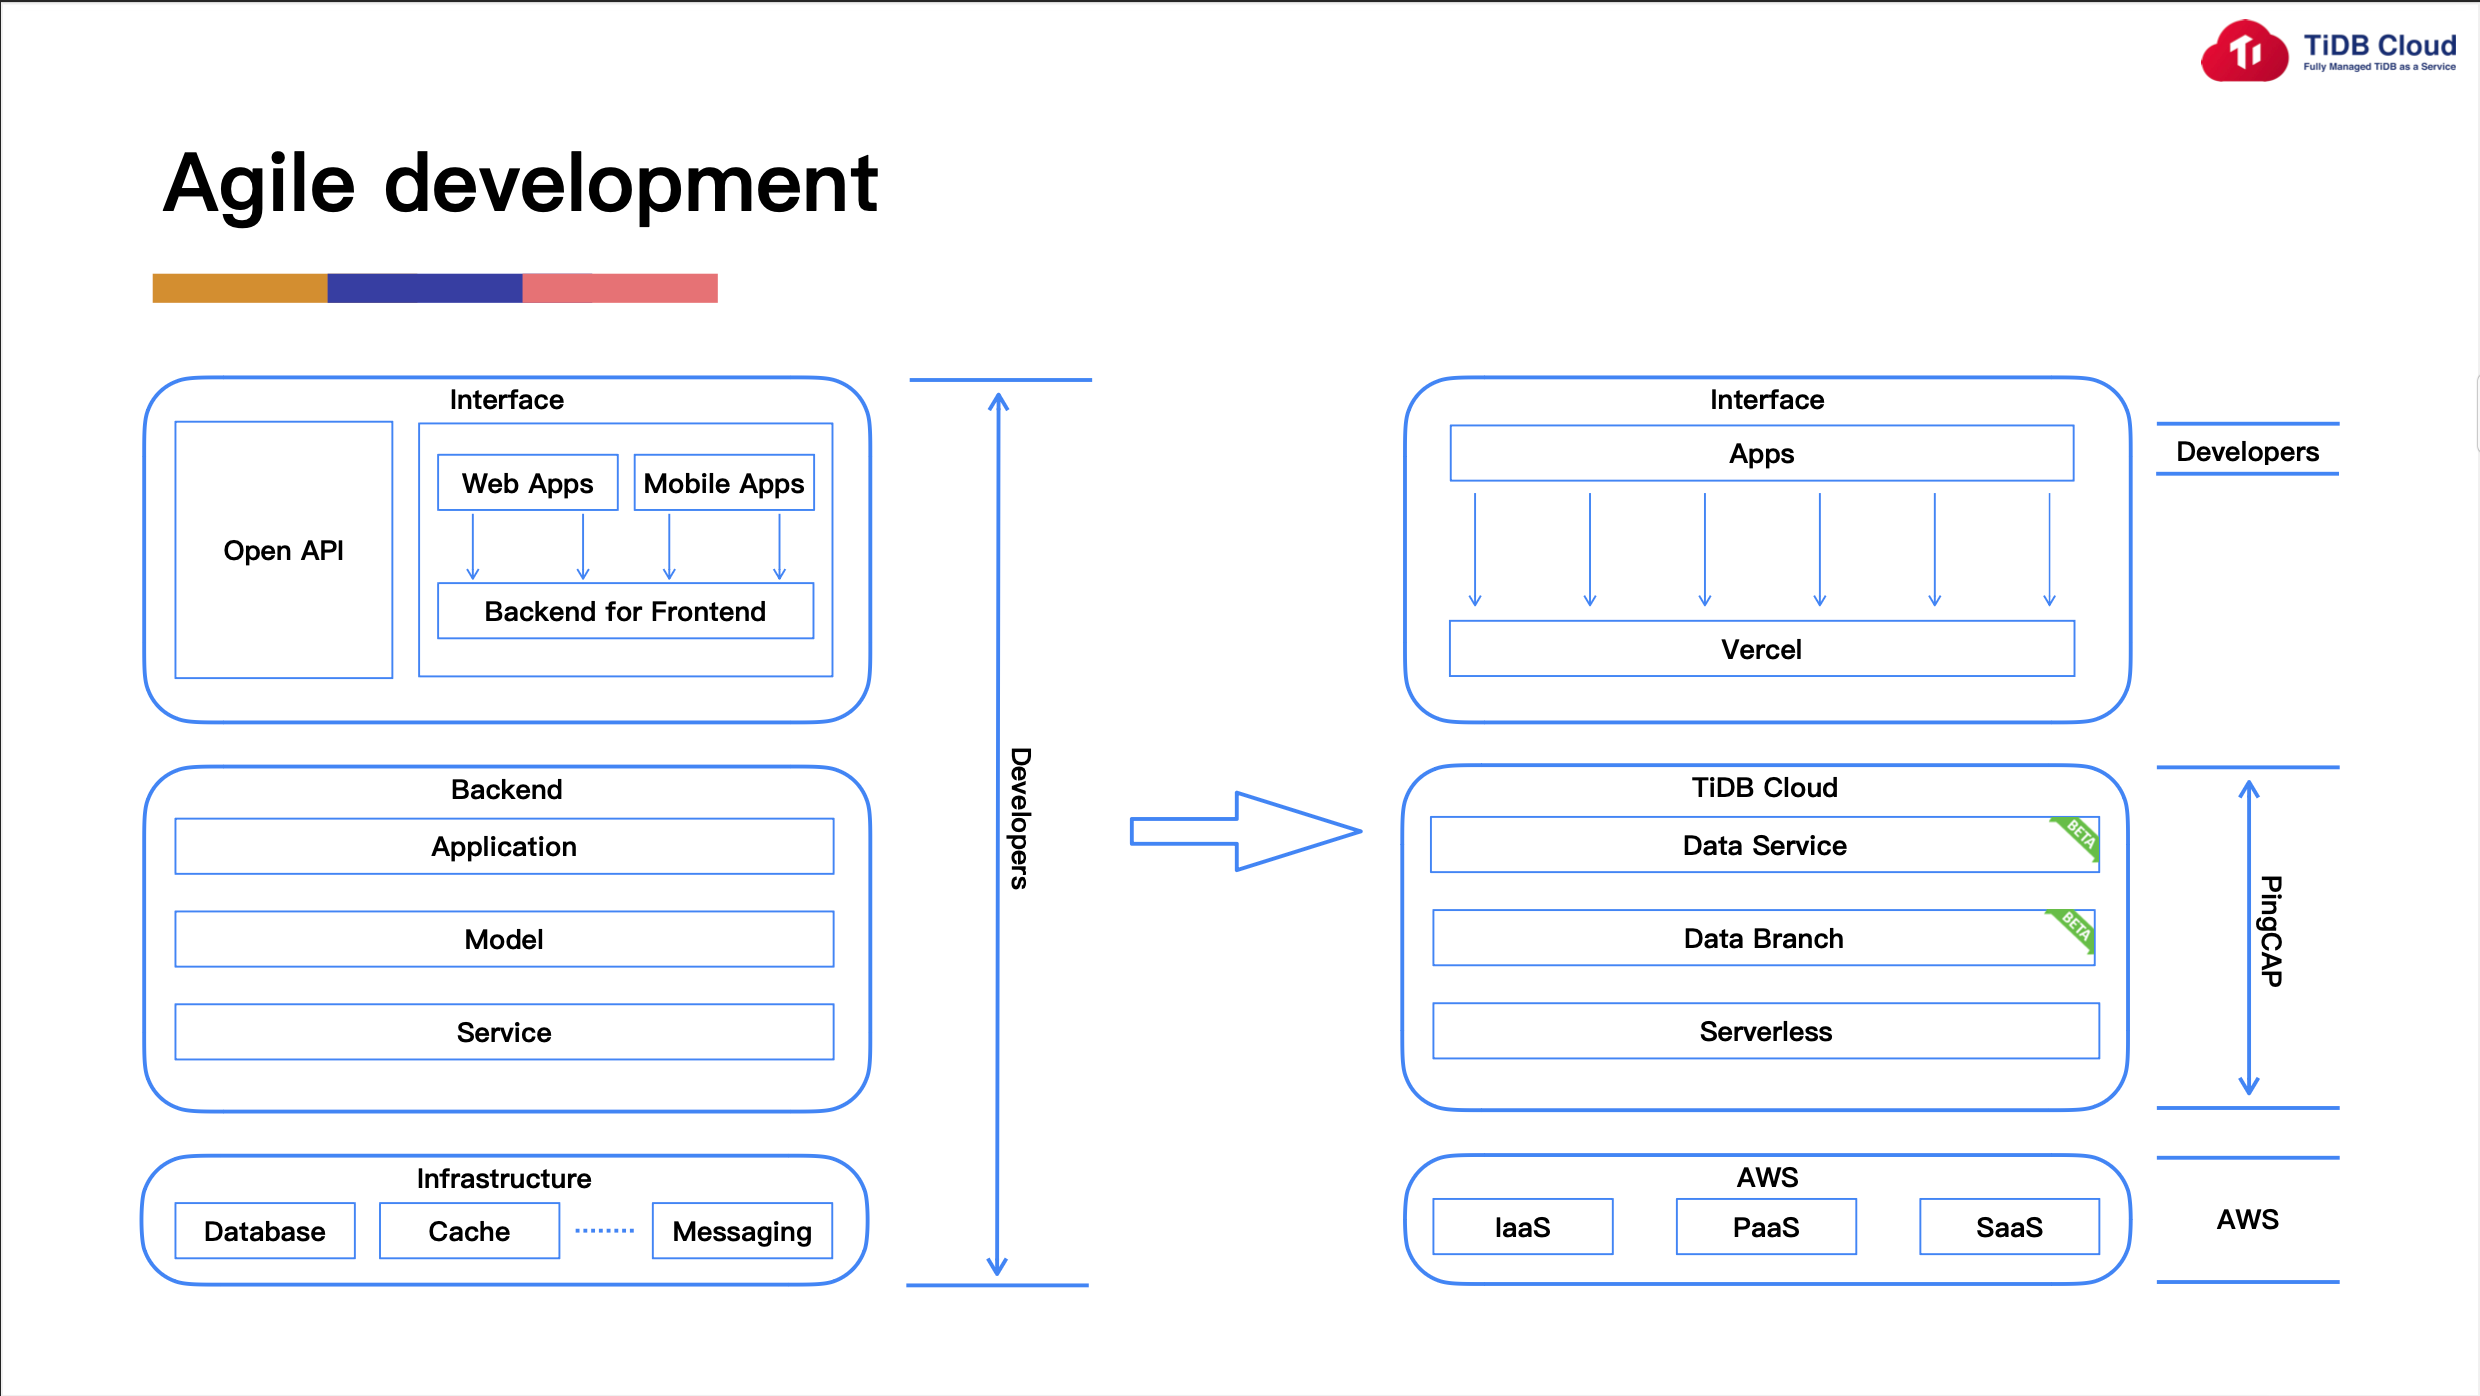The height and width of the screenshot is (1396, 2480).
Task: Click the Apps box in right Interface
Action: tap(1761, 454)
